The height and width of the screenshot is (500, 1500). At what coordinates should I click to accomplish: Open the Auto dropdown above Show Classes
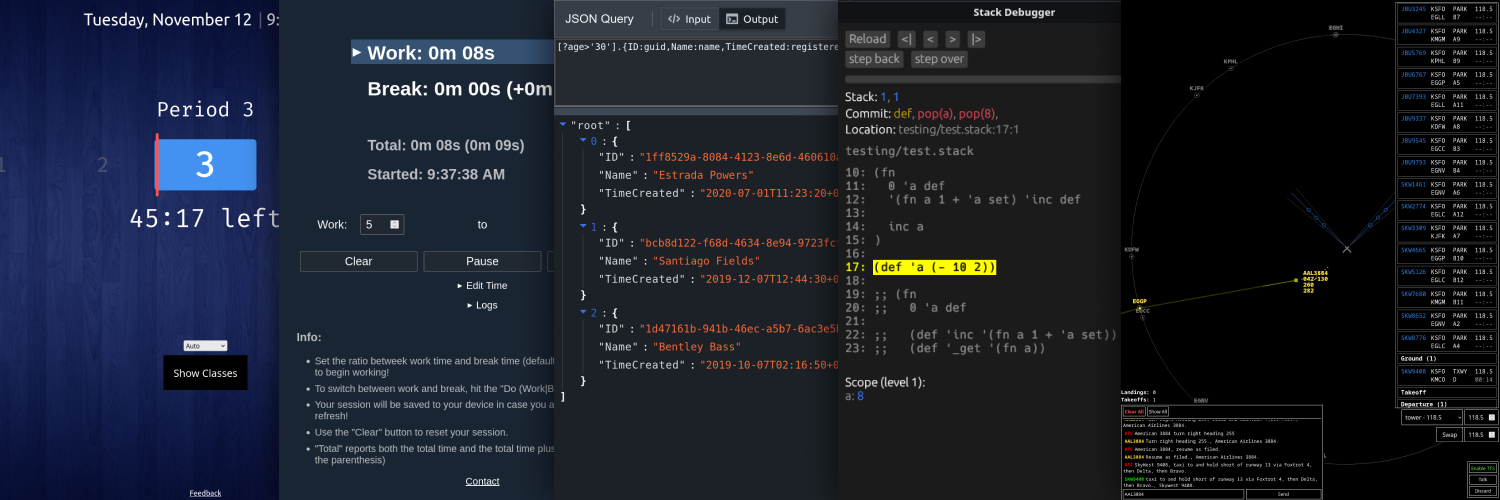click(x=205, y=346)
